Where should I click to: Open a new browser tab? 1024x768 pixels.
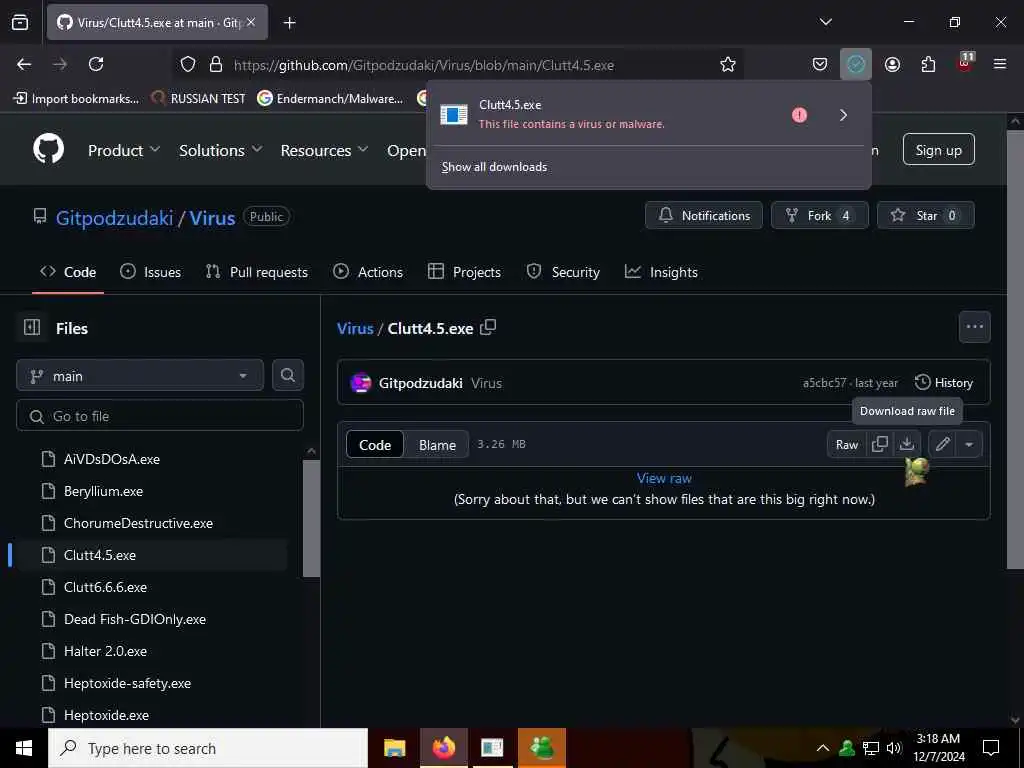coord(289,23)
